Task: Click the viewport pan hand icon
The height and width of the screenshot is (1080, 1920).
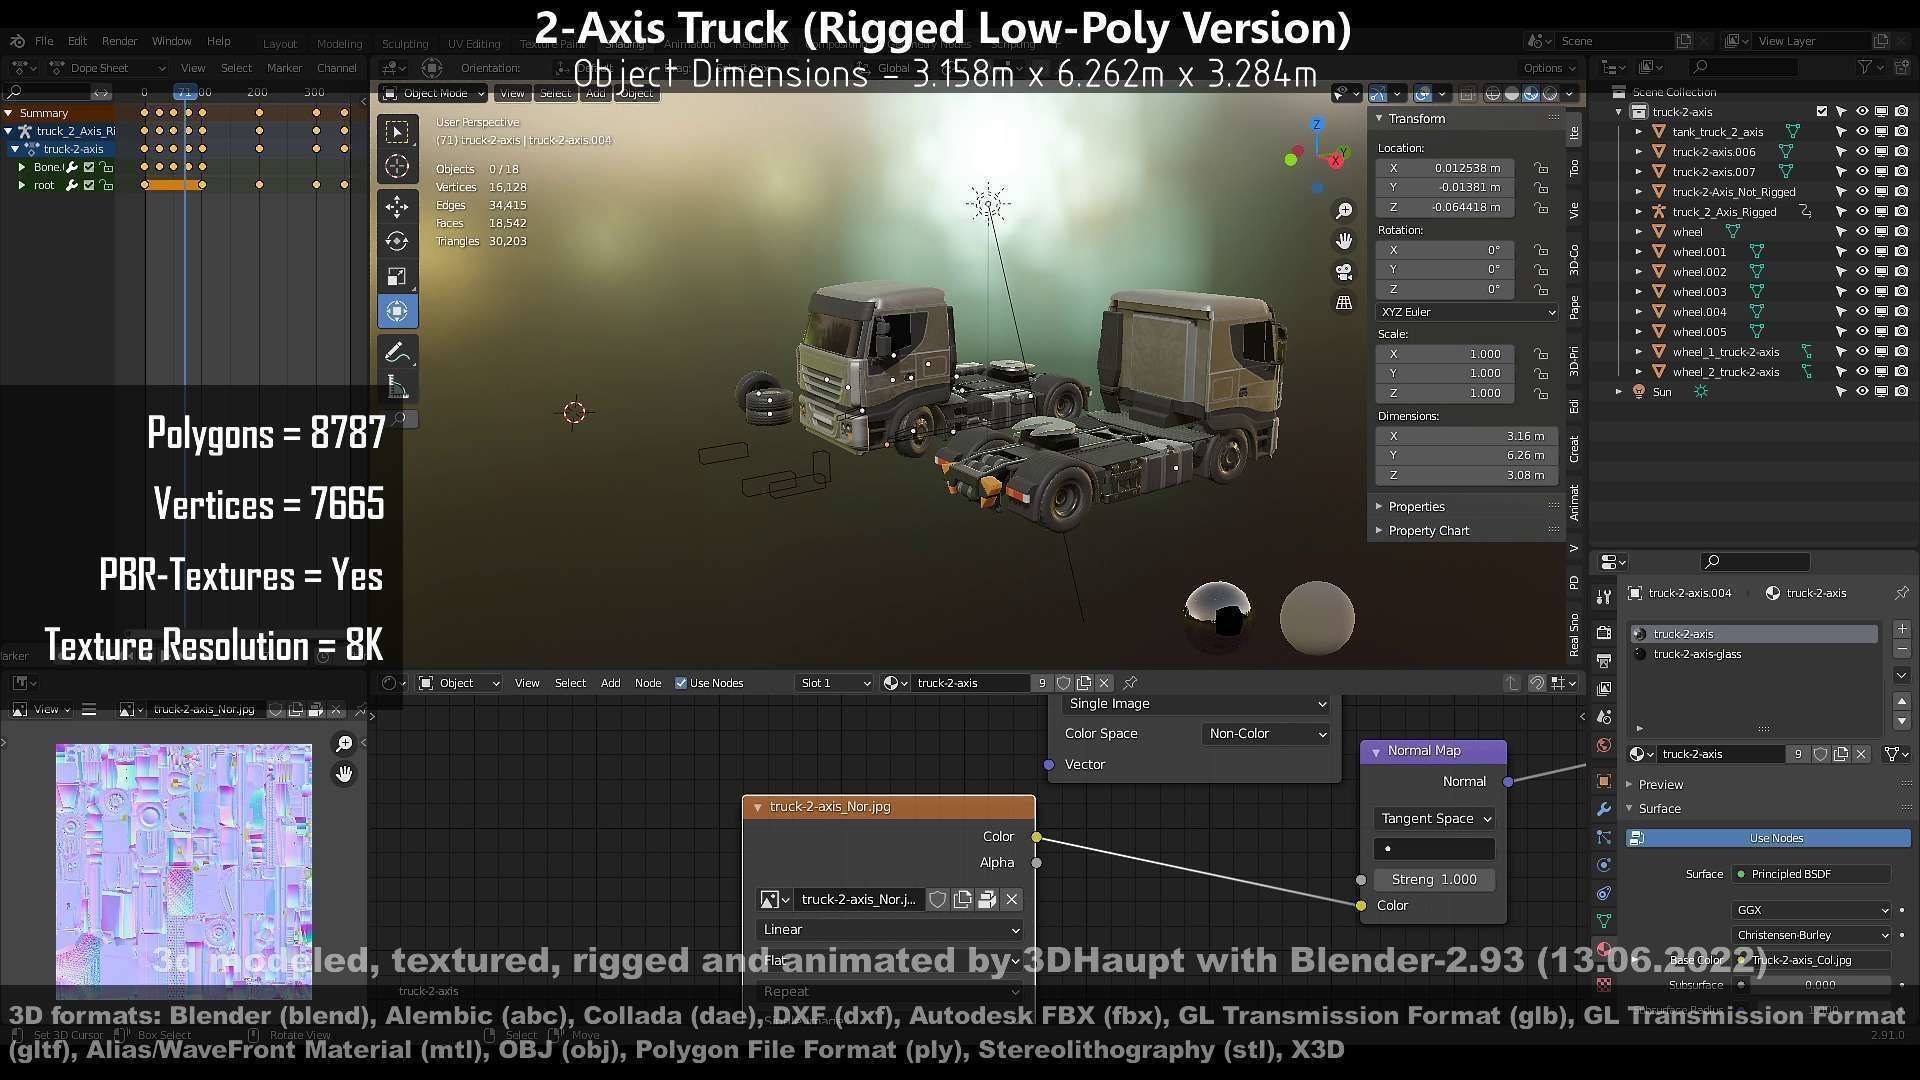Action: (1344, 241)
